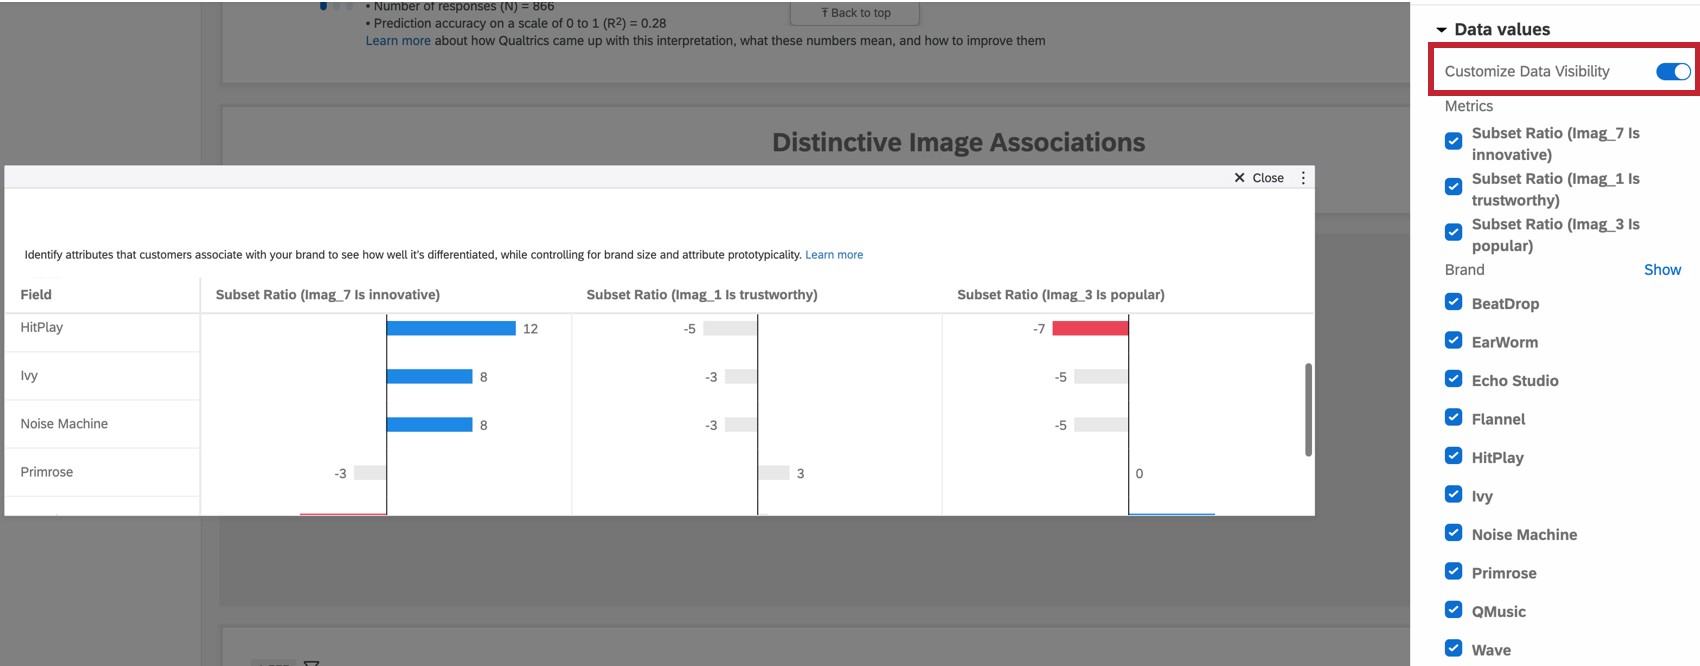Viewport: 1700px width, 666px height.
Task: Open the three-dot widget options menu
Action: coord(1303,178)
